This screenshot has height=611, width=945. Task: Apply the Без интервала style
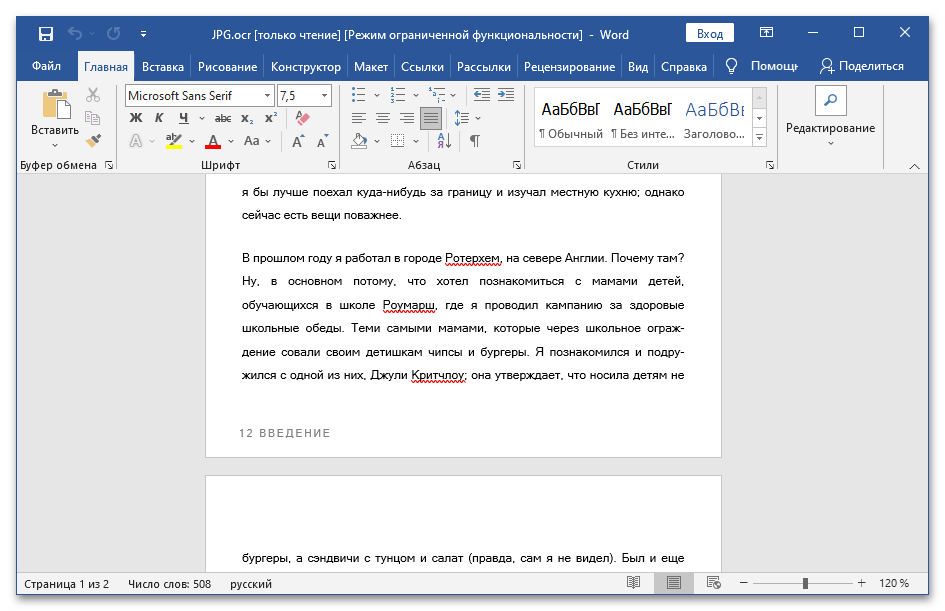642,119
